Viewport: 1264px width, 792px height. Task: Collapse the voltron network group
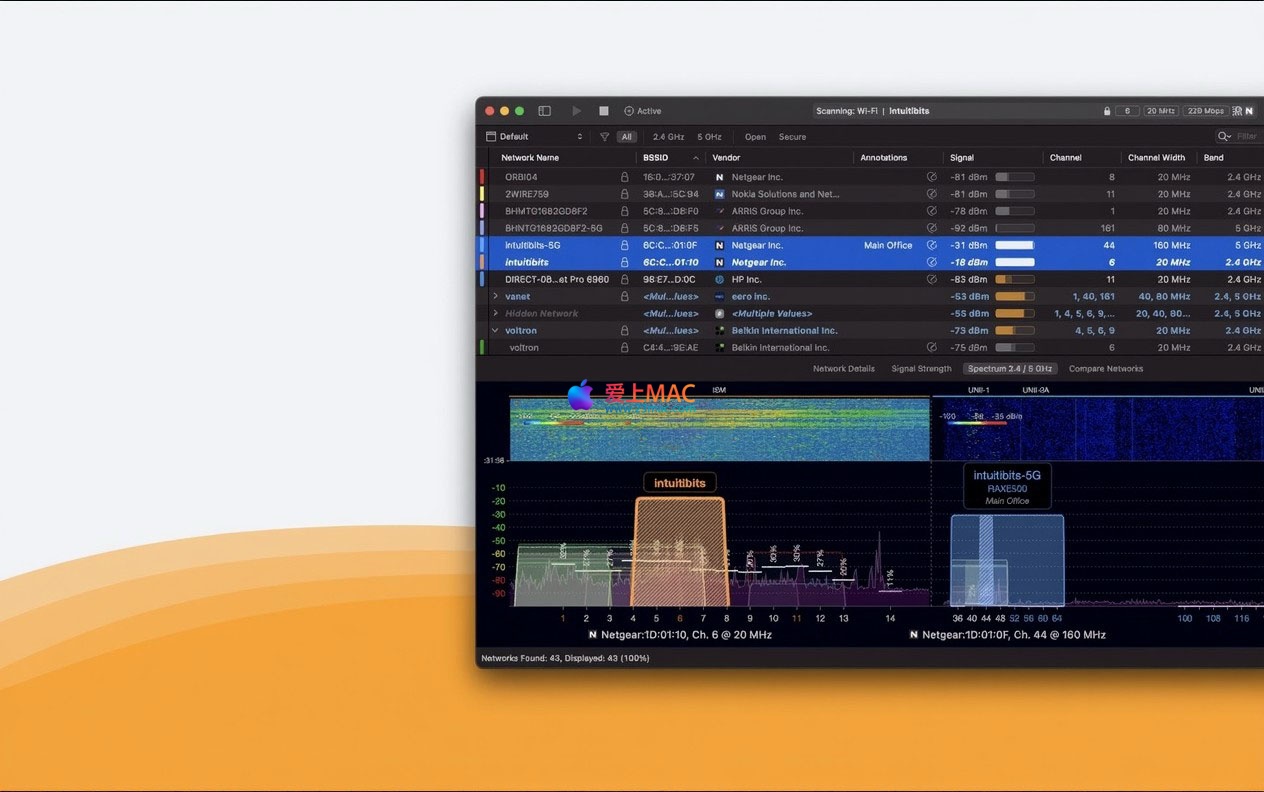495,331
